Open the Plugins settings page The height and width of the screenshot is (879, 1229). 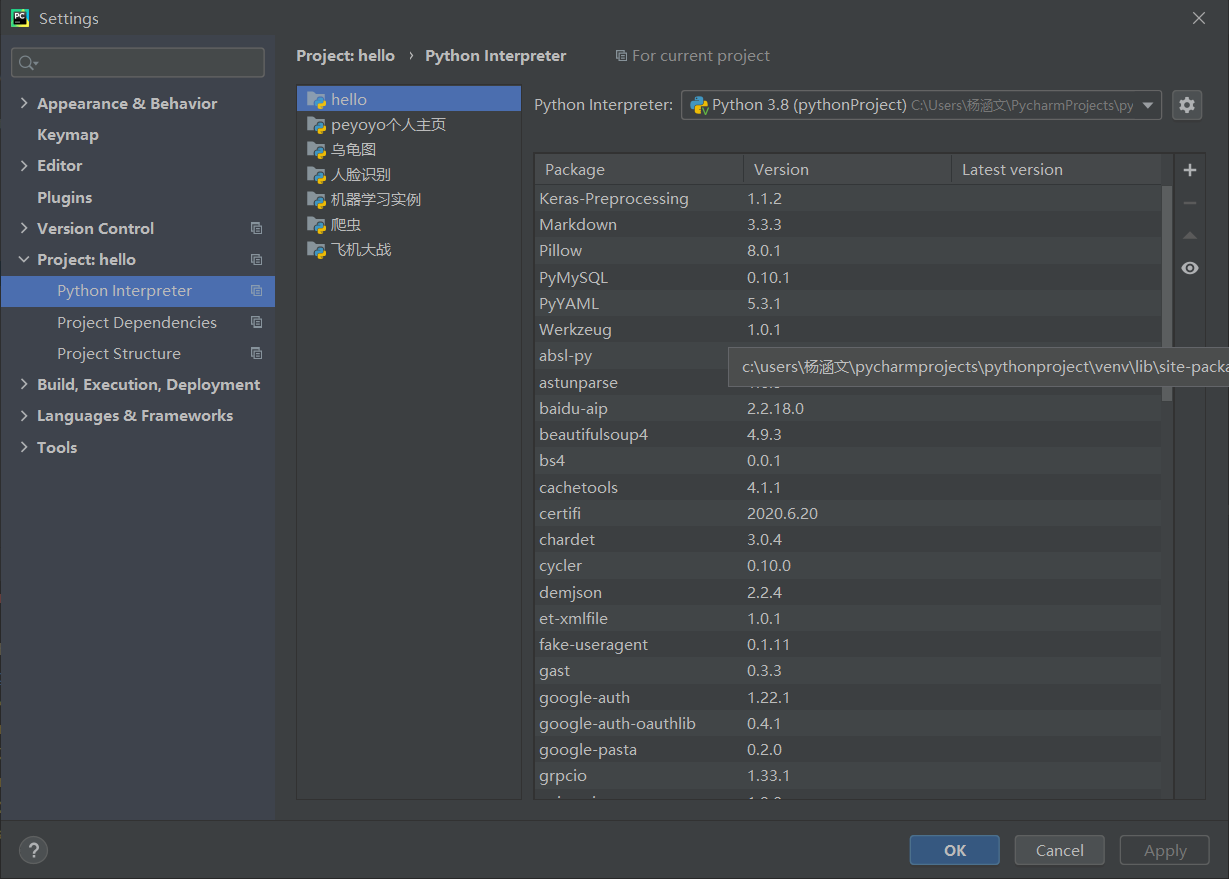point(64,197)
